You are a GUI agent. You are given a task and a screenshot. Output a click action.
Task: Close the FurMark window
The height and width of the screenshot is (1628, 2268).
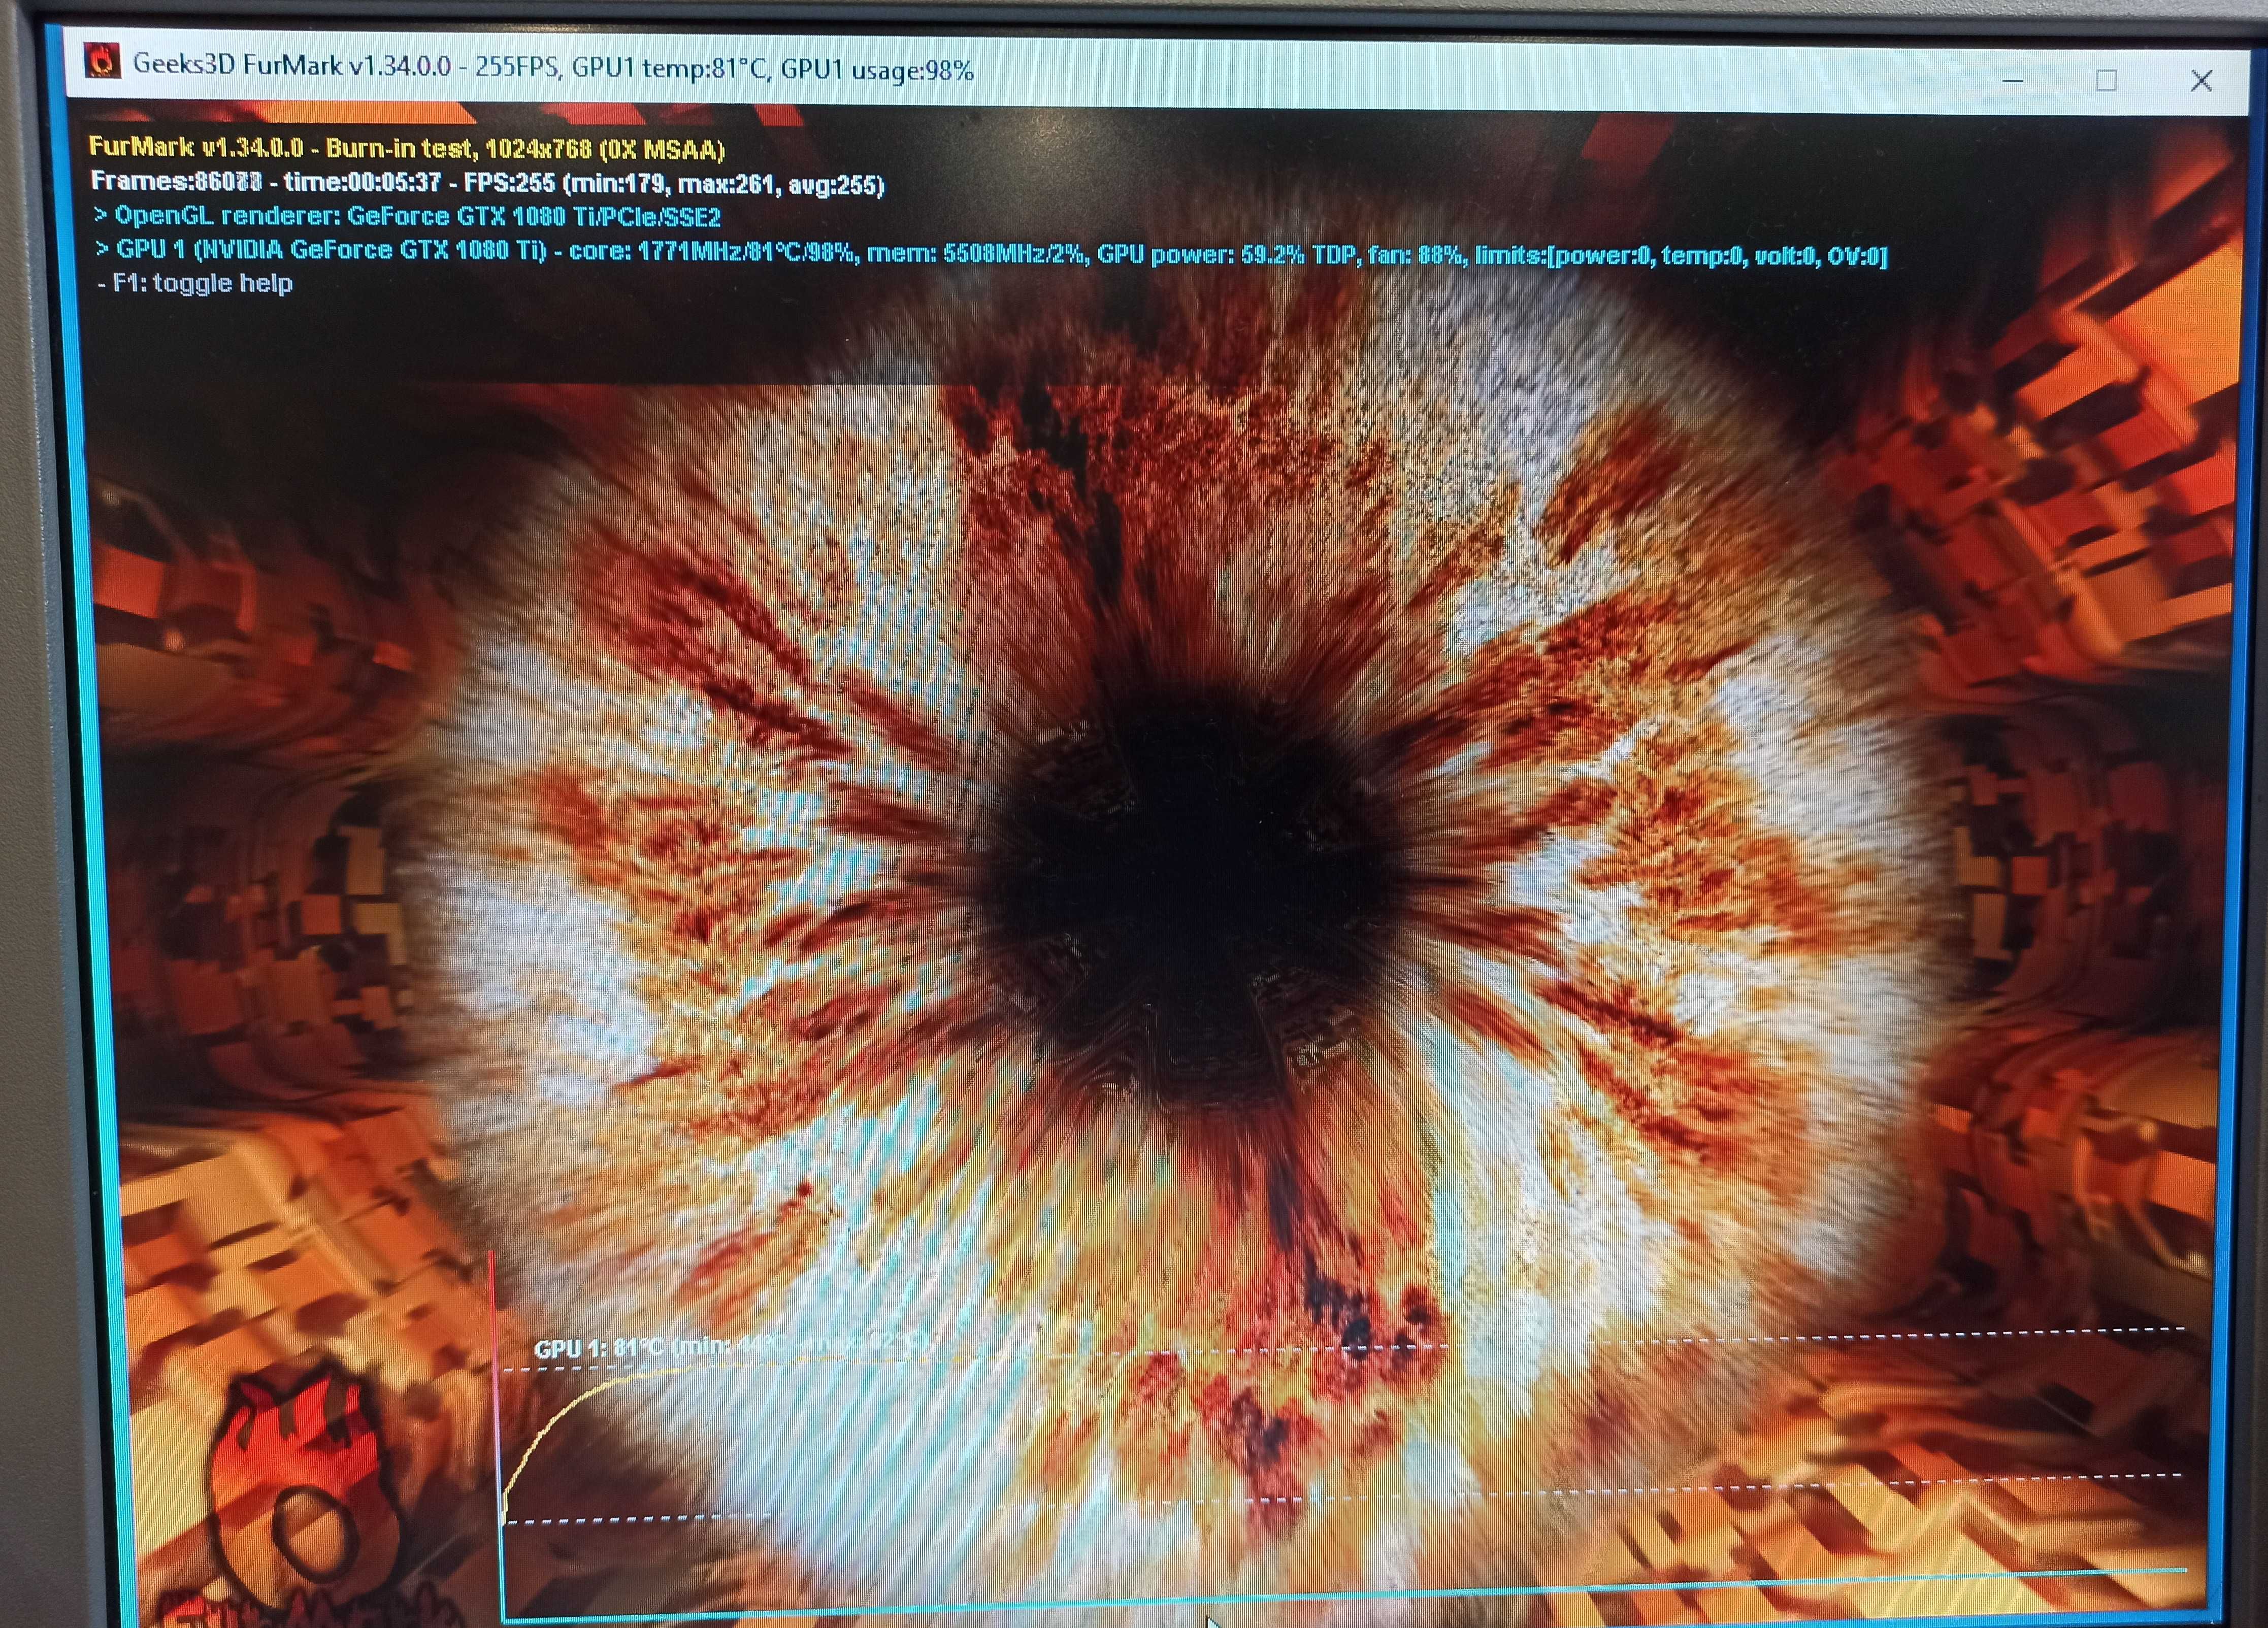(2201, 81)
